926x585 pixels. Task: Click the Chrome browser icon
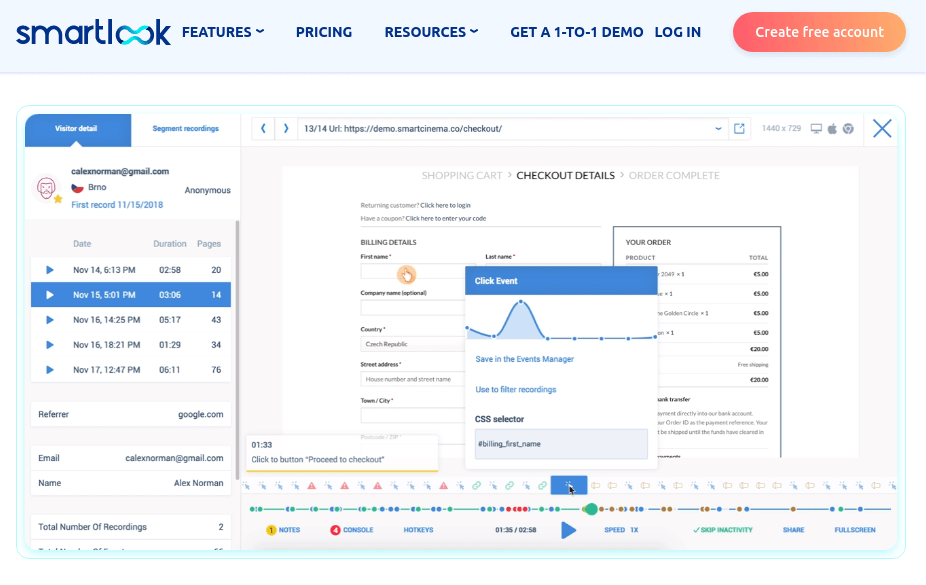(x=848, y=129)
